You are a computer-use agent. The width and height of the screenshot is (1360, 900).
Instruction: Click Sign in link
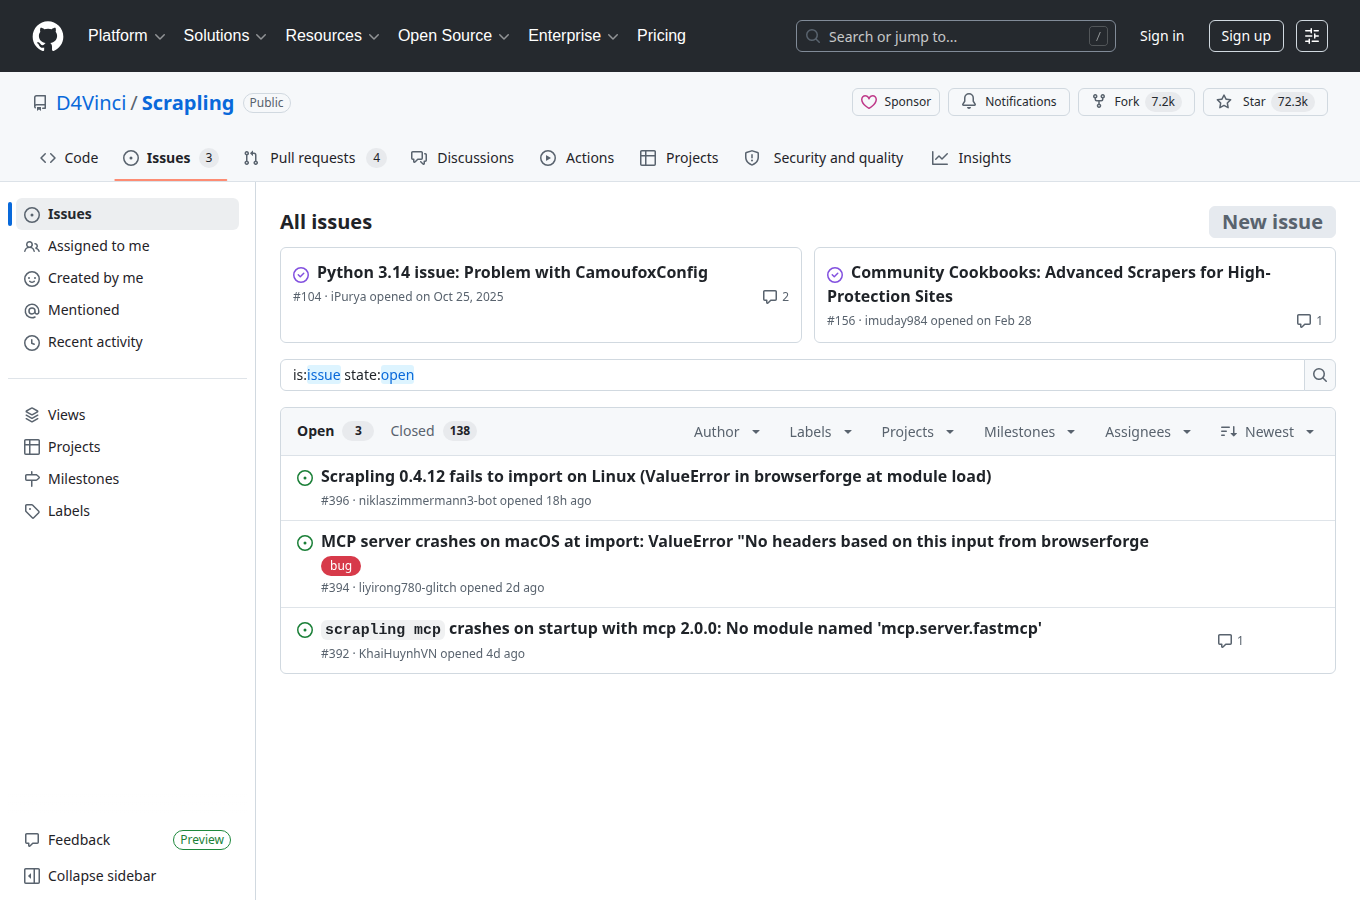(1162, 36)
